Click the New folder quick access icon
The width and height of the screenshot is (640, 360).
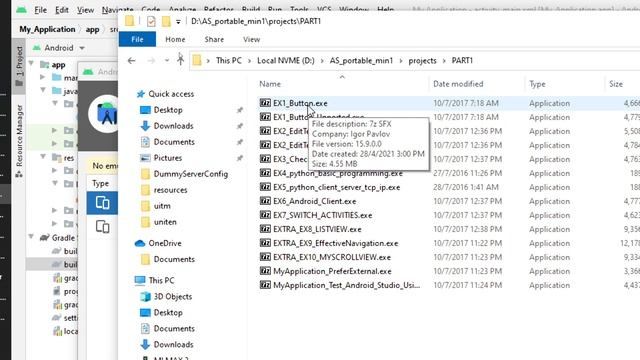click(x=166, y=21)
